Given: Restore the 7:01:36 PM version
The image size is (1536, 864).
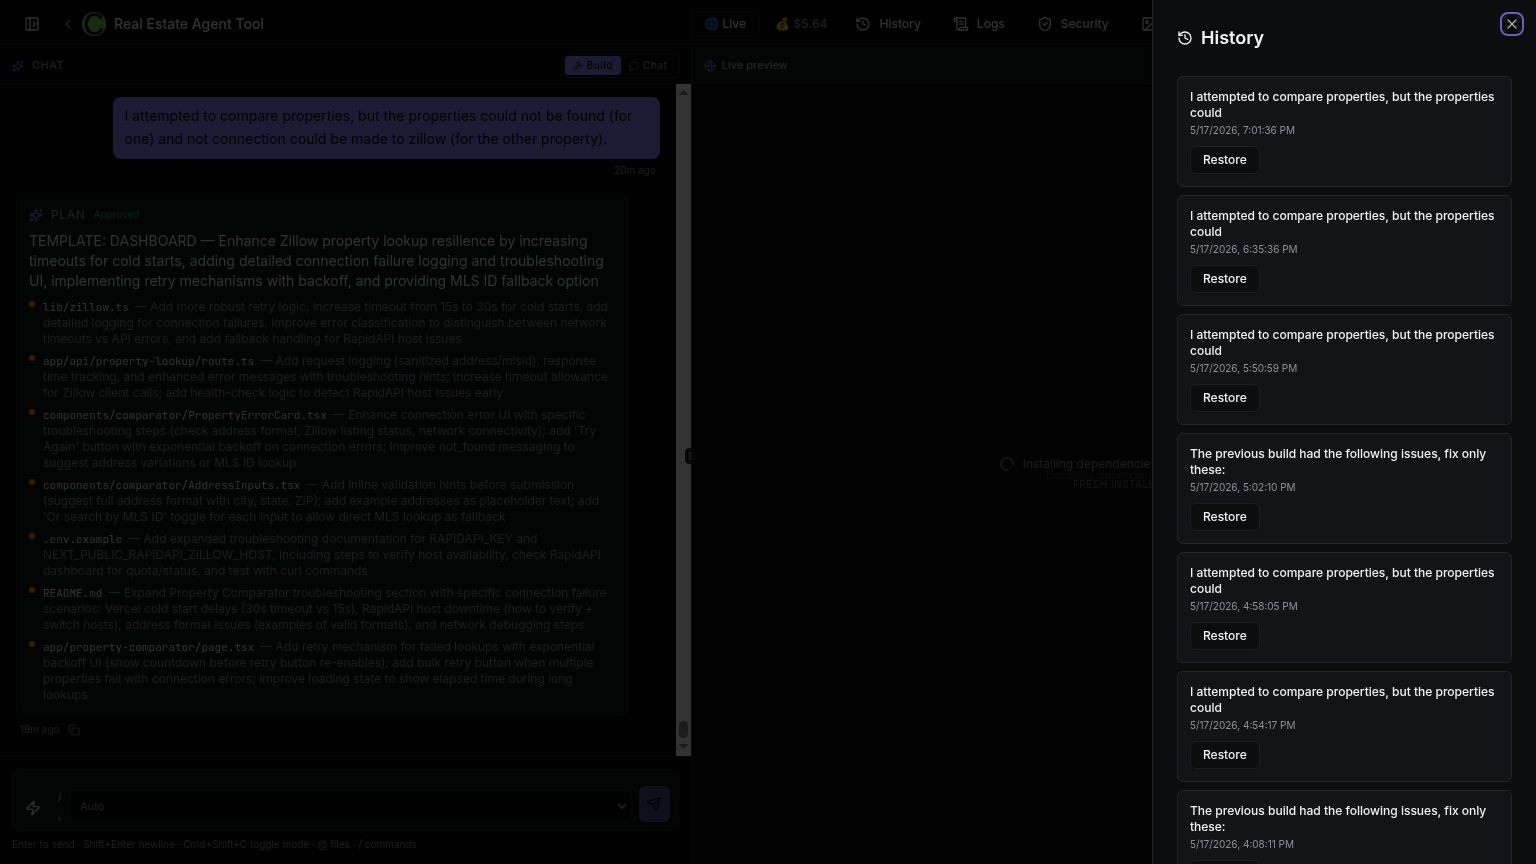Looking at the screenshot, I should pos(1224,160).
